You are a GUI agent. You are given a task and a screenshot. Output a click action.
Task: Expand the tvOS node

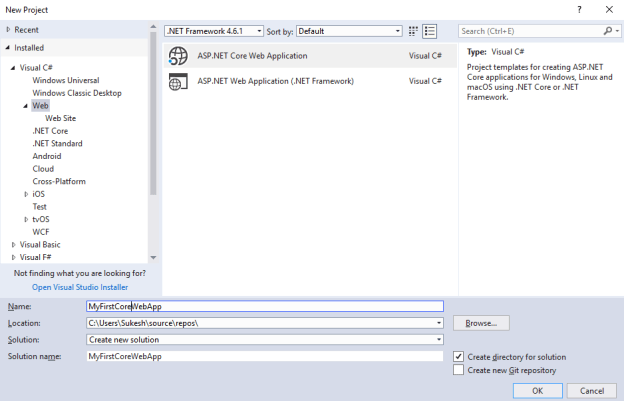click(x=26, y=220)
